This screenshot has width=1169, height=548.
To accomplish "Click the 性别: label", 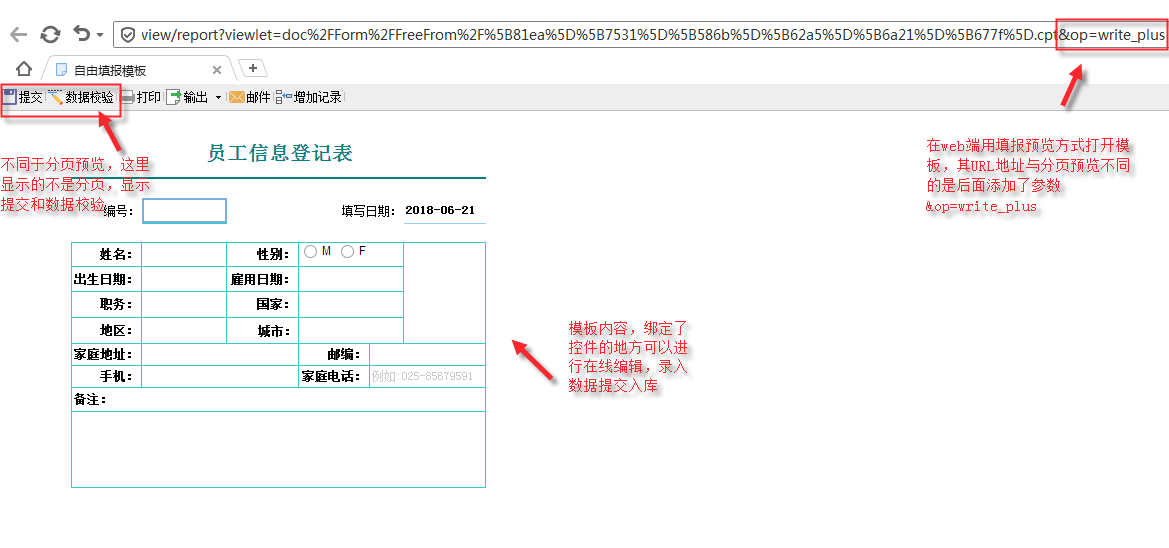I will point(273,255).
